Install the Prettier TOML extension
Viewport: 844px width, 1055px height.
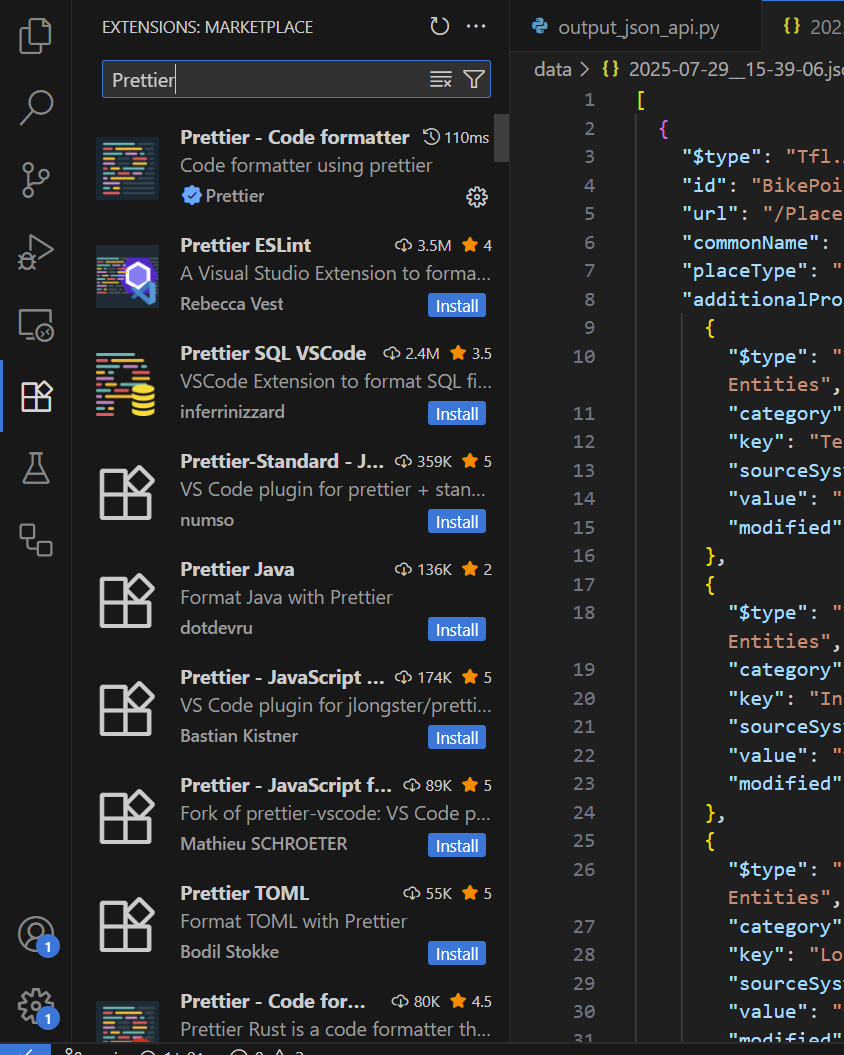[x=456, y=953]
